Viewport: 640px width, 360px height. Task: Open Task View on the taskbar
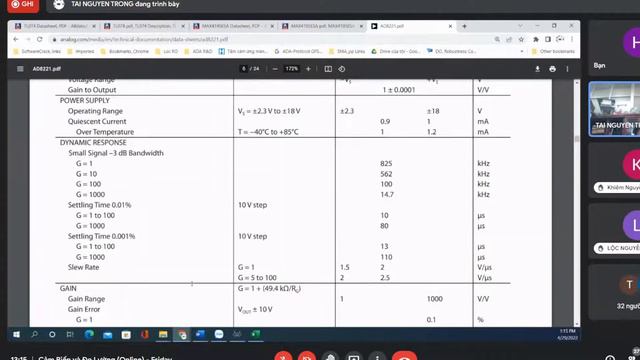coord(70,334)
